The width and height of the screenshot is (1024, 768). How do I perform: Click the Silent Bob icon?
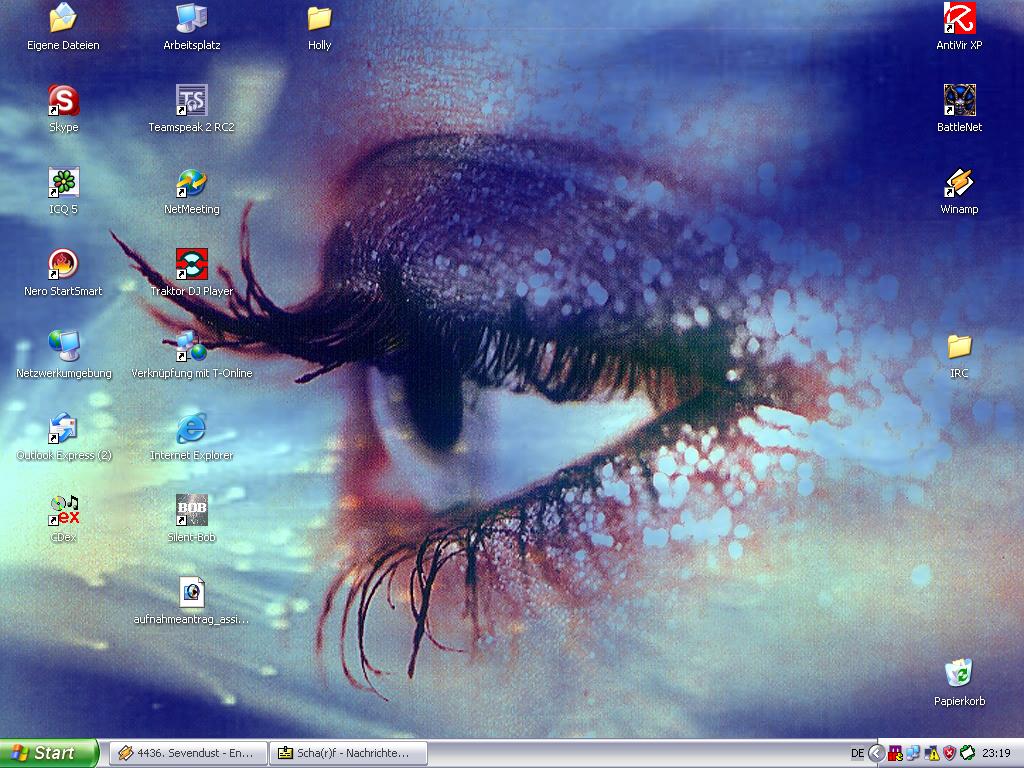pos(191,511)
